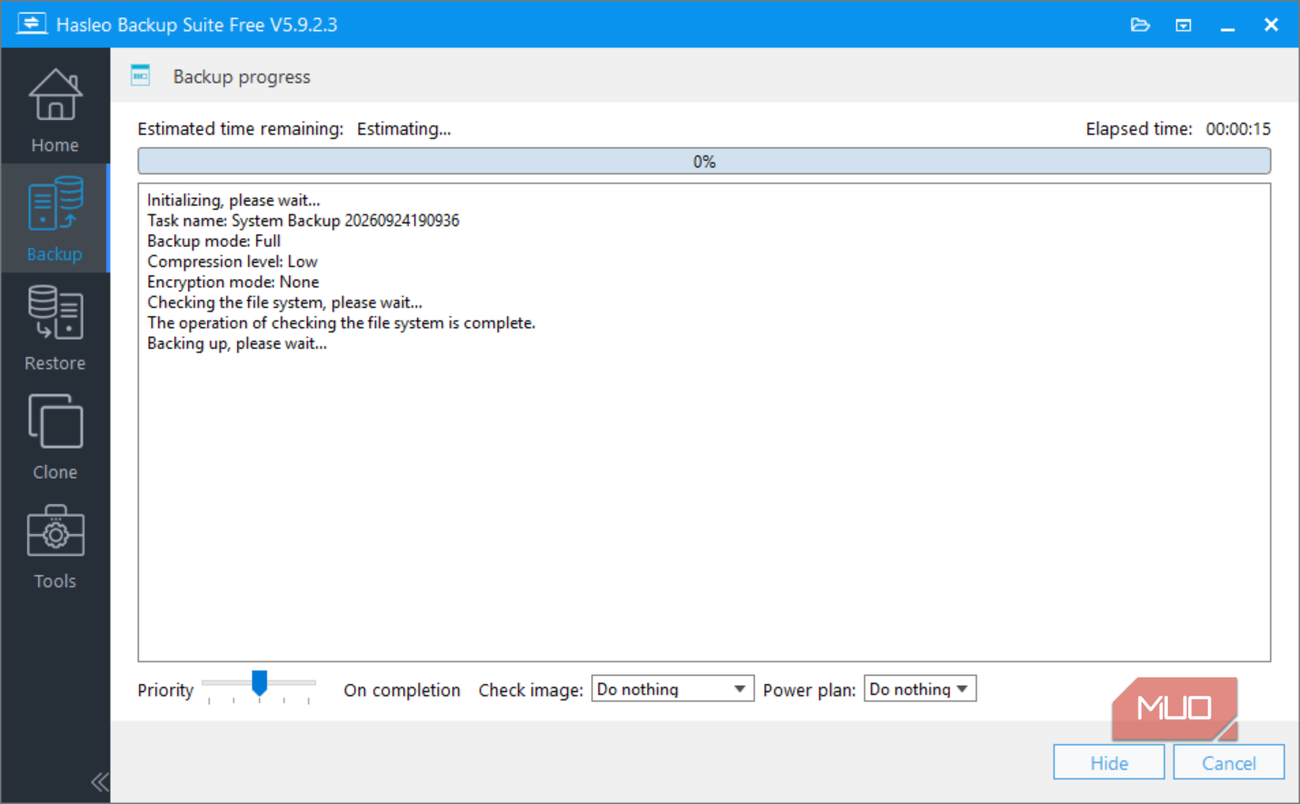
Task: Click the 0% backup progress bar
Action: click(704, 161)
